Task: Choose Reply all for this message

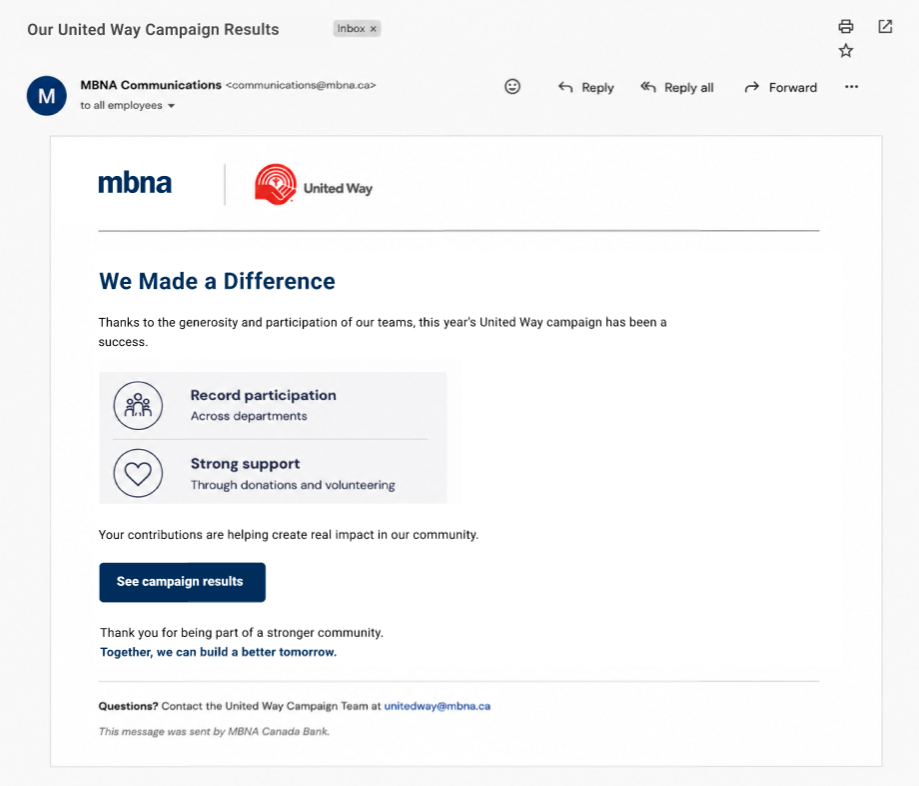Action: (677, 87)
